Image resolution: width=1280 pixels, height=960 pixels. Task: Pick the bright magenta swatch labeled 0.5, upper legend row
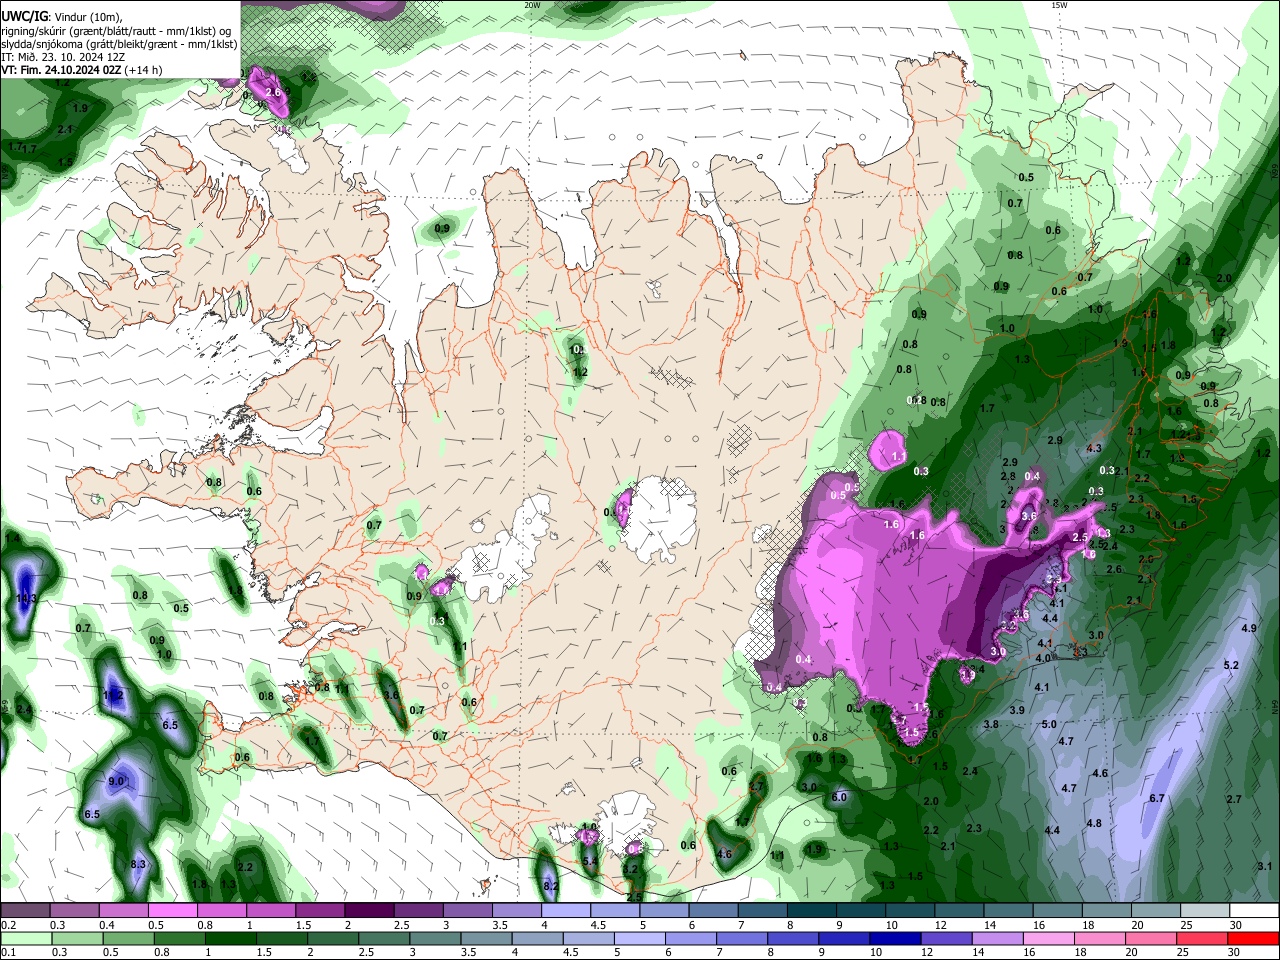click(175, 911)
